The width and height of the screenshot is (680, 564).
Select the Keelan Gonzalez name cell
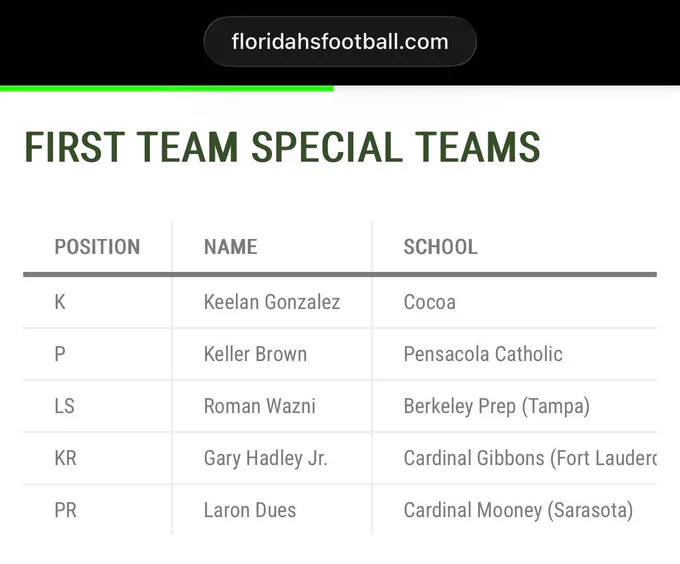click(x=272, y=302)
